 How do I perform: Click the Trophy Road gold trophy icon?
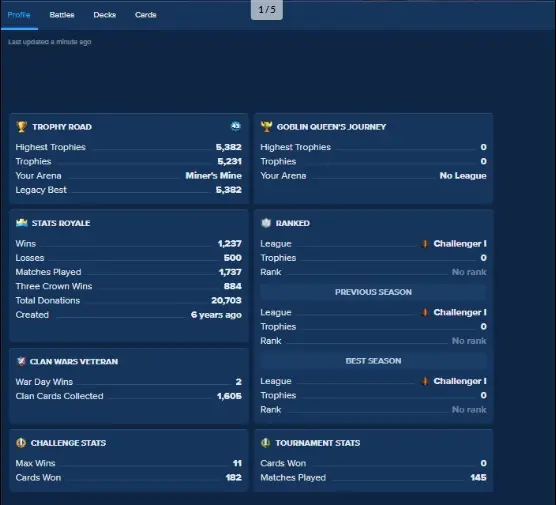(22, 127)
